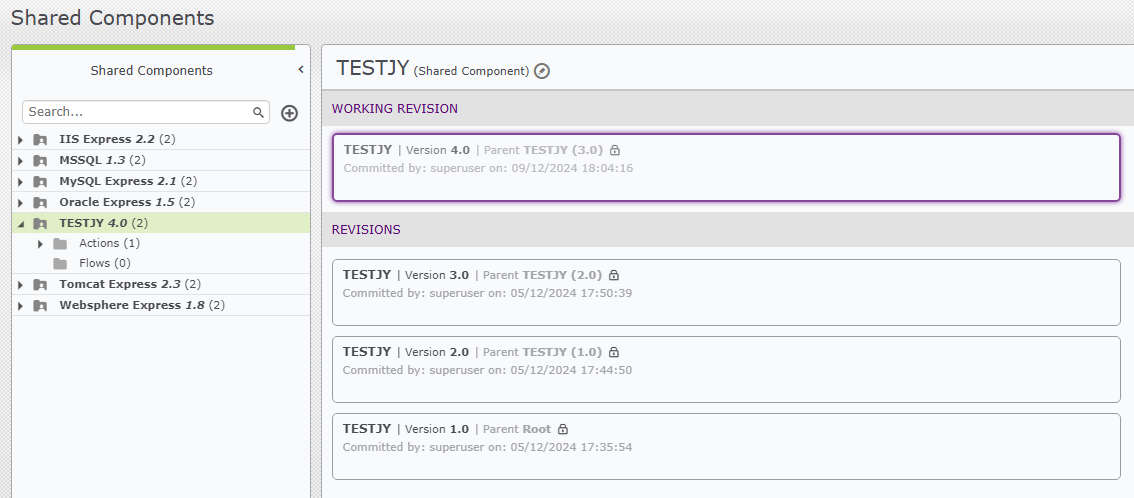Click the search magnifier icon
The width and height of the screenshot is (1134, 498).
coord(258,112)
